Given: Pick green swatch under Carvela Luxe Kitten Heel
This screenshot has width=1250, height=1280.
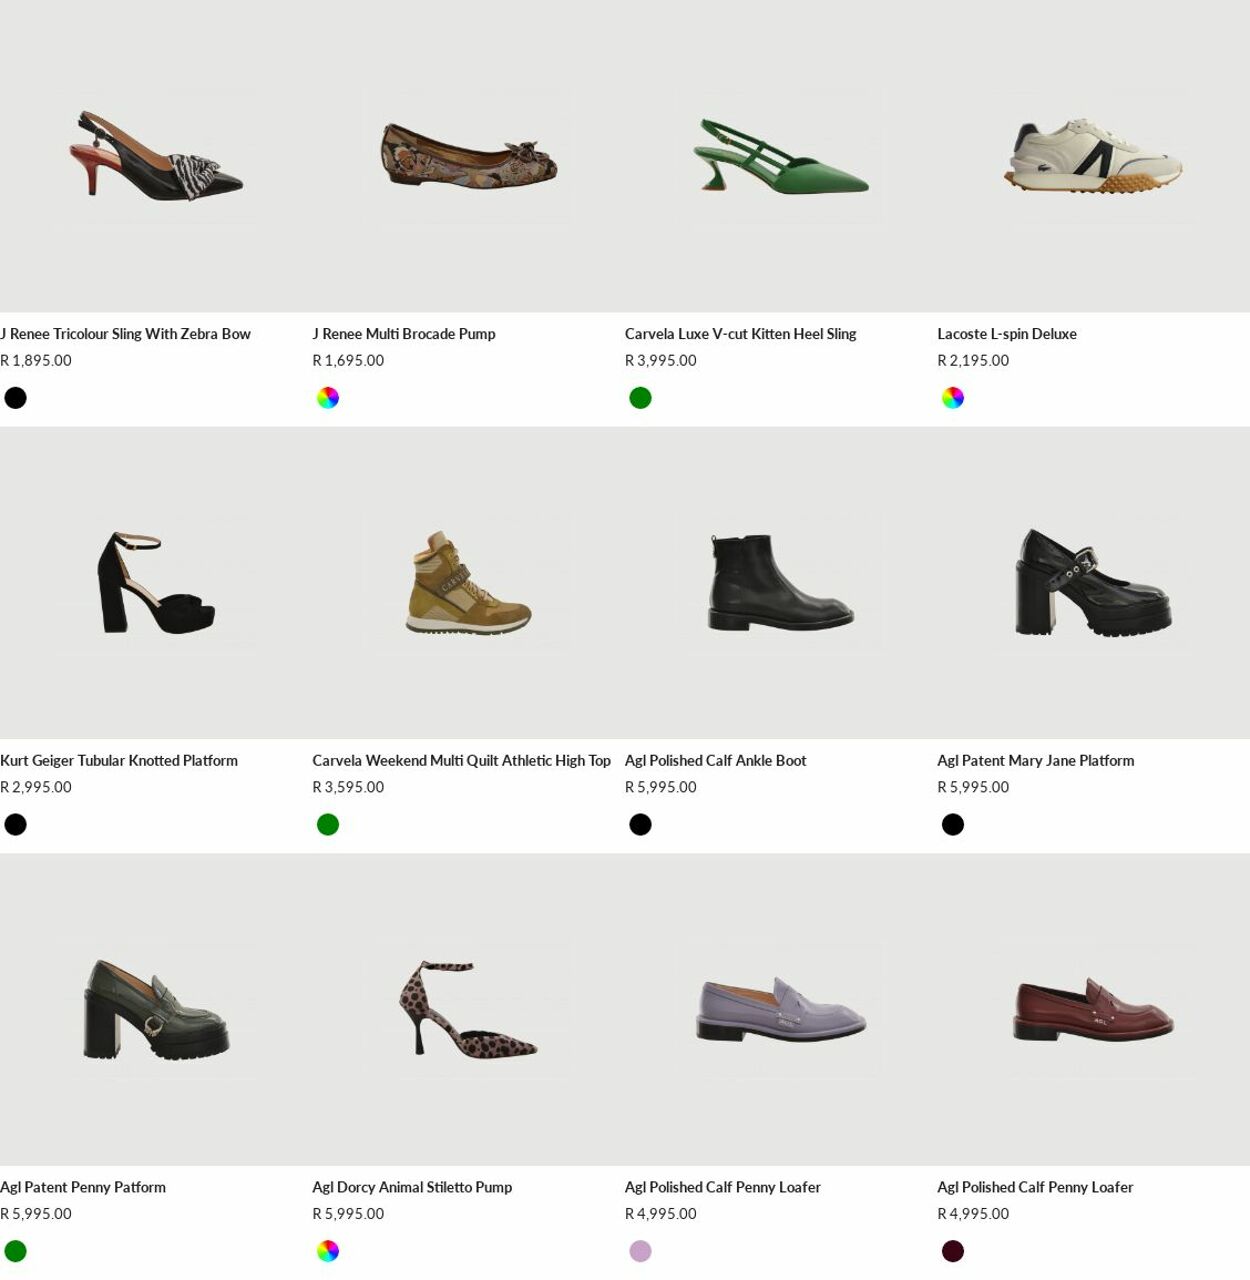Looking at the screenshot, I should coord(640,398).
